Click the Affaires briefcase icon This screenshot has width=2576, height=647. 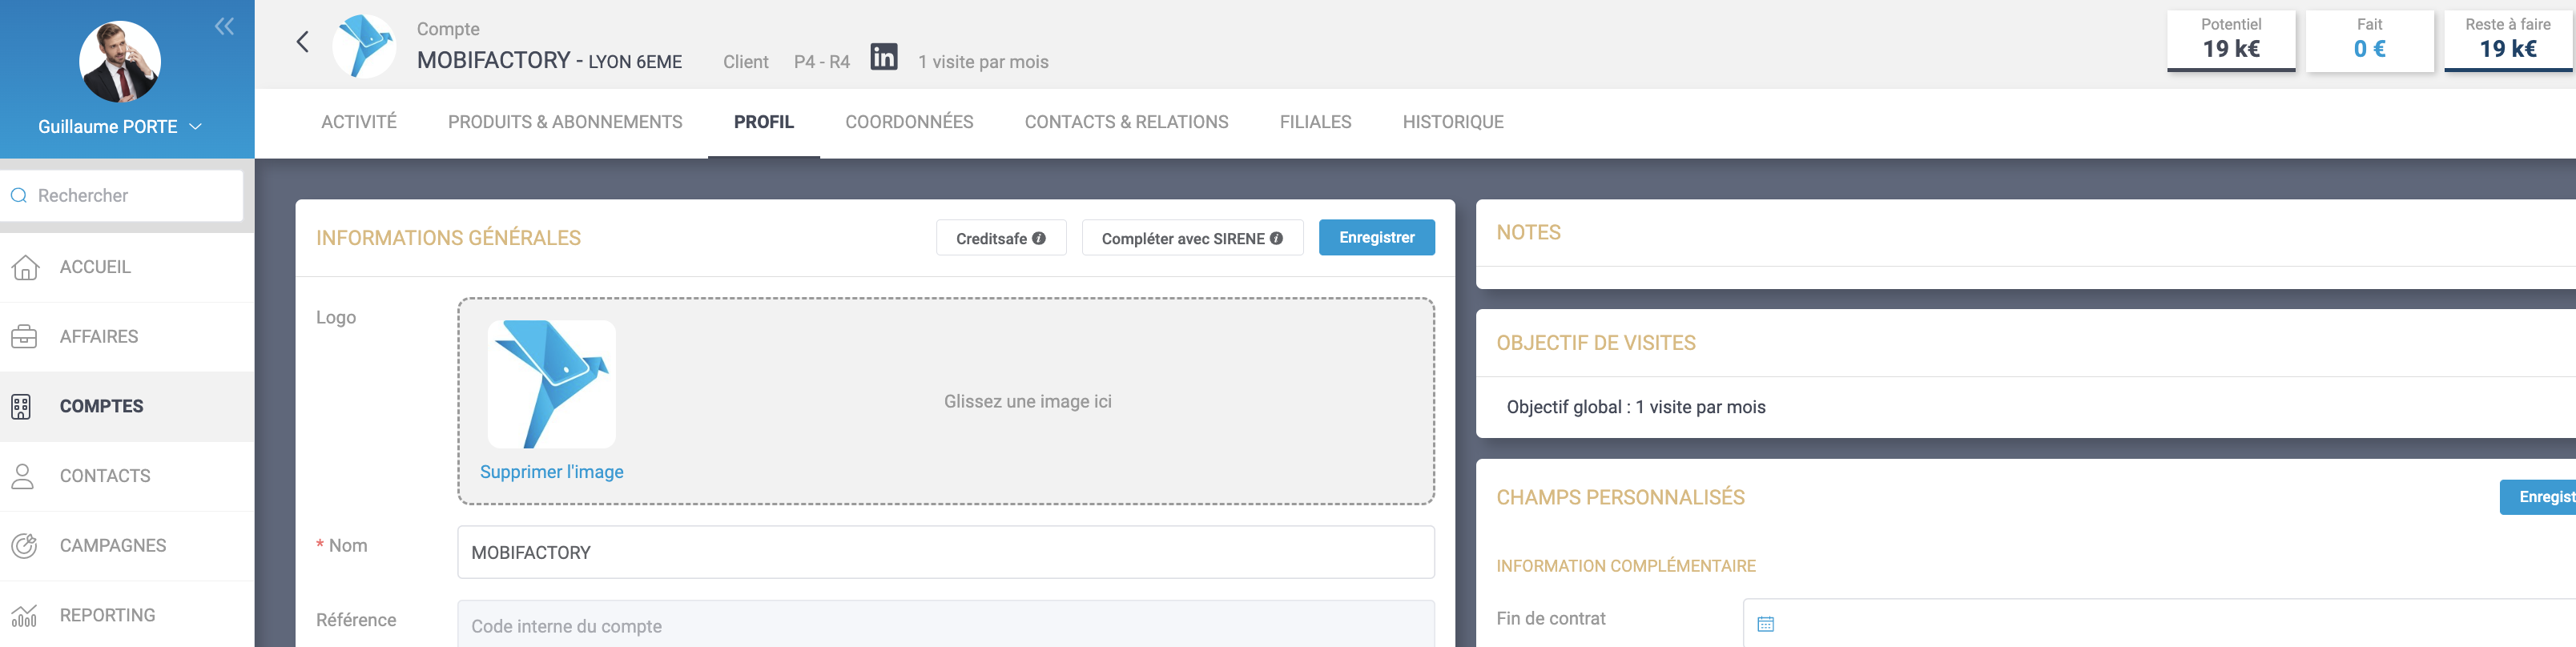coord(24,337)
